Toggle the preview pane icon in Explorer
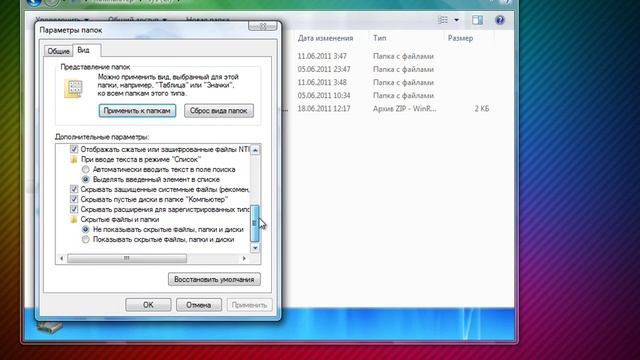640x360 pixels. 477,20
